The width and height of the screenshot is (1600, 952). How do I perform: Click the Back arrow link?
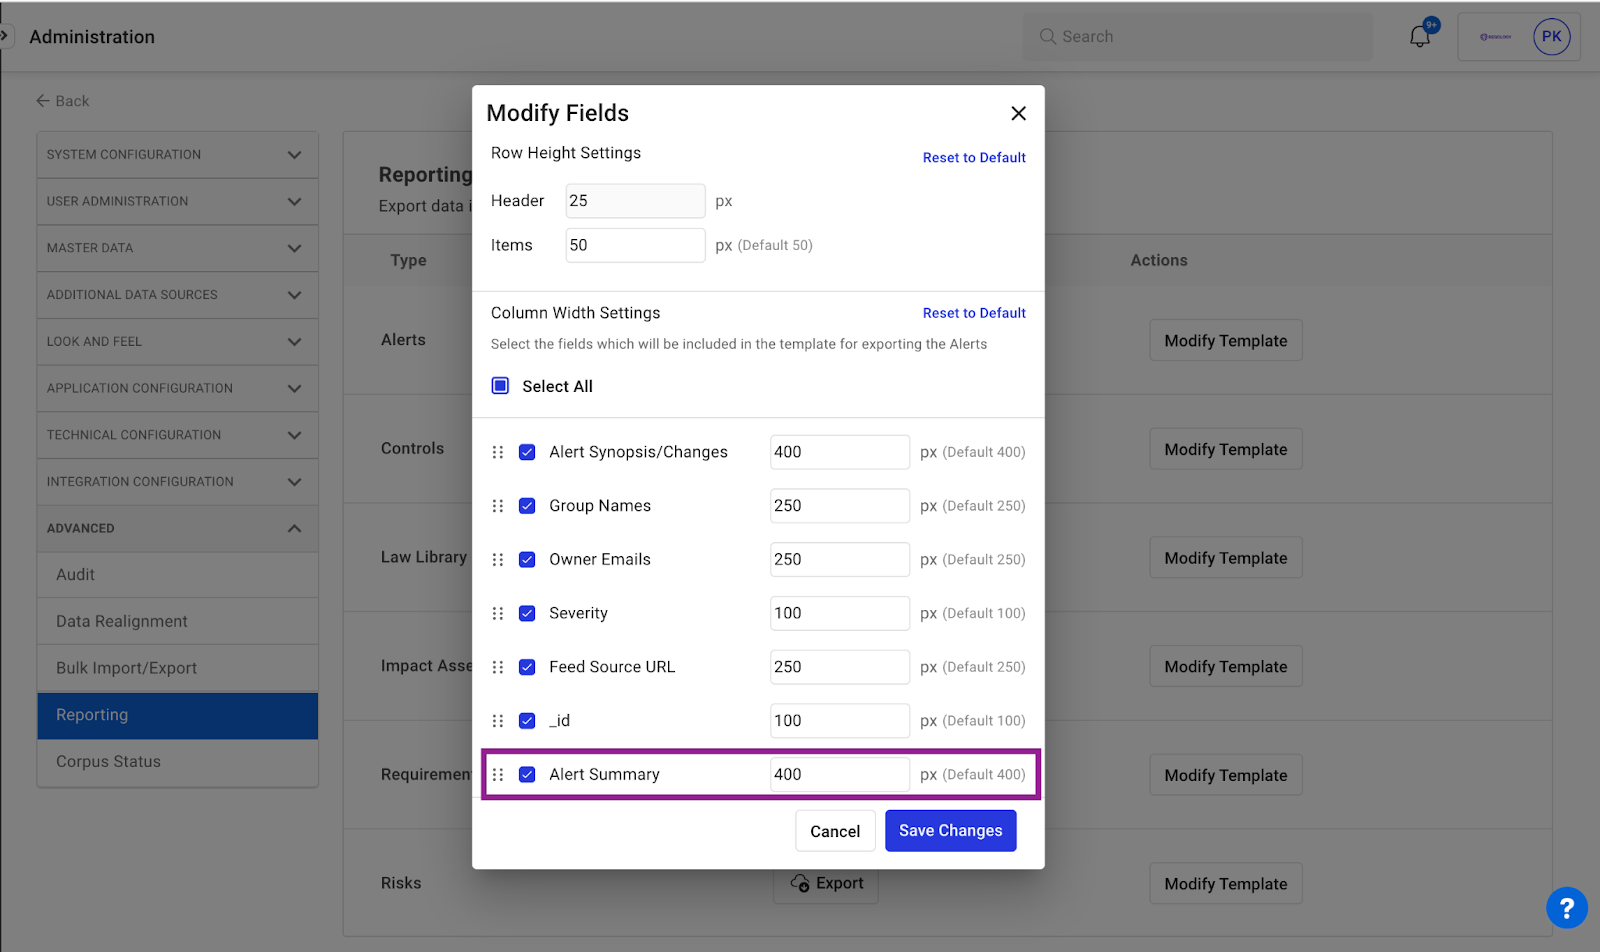(63, 101)
